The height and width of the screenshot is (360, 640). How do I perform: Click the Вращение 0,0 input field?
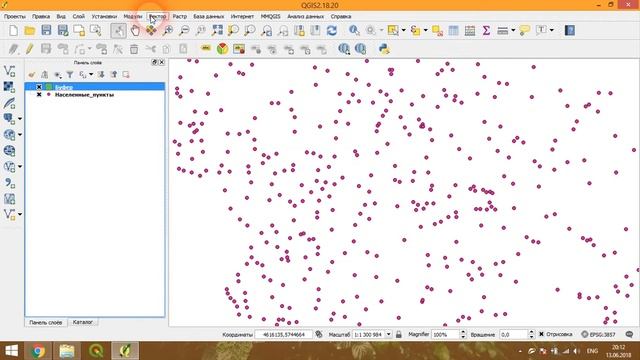point(513,334)
